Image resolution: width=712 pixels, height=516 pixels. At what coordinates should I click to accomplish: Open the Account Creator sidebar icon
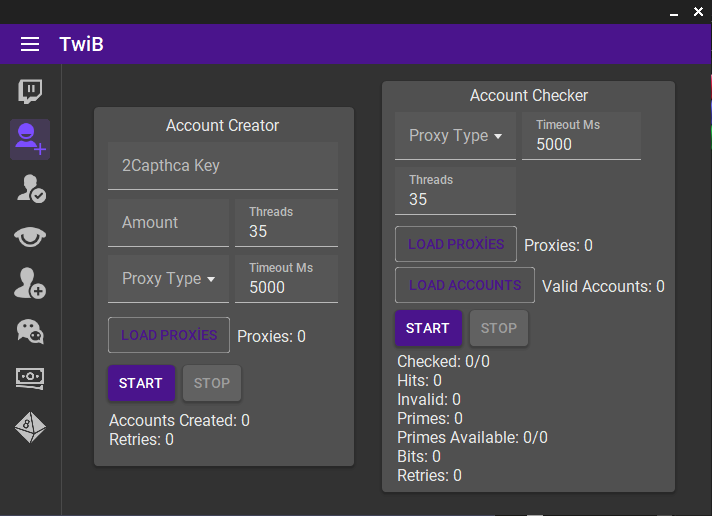(30, 139)
